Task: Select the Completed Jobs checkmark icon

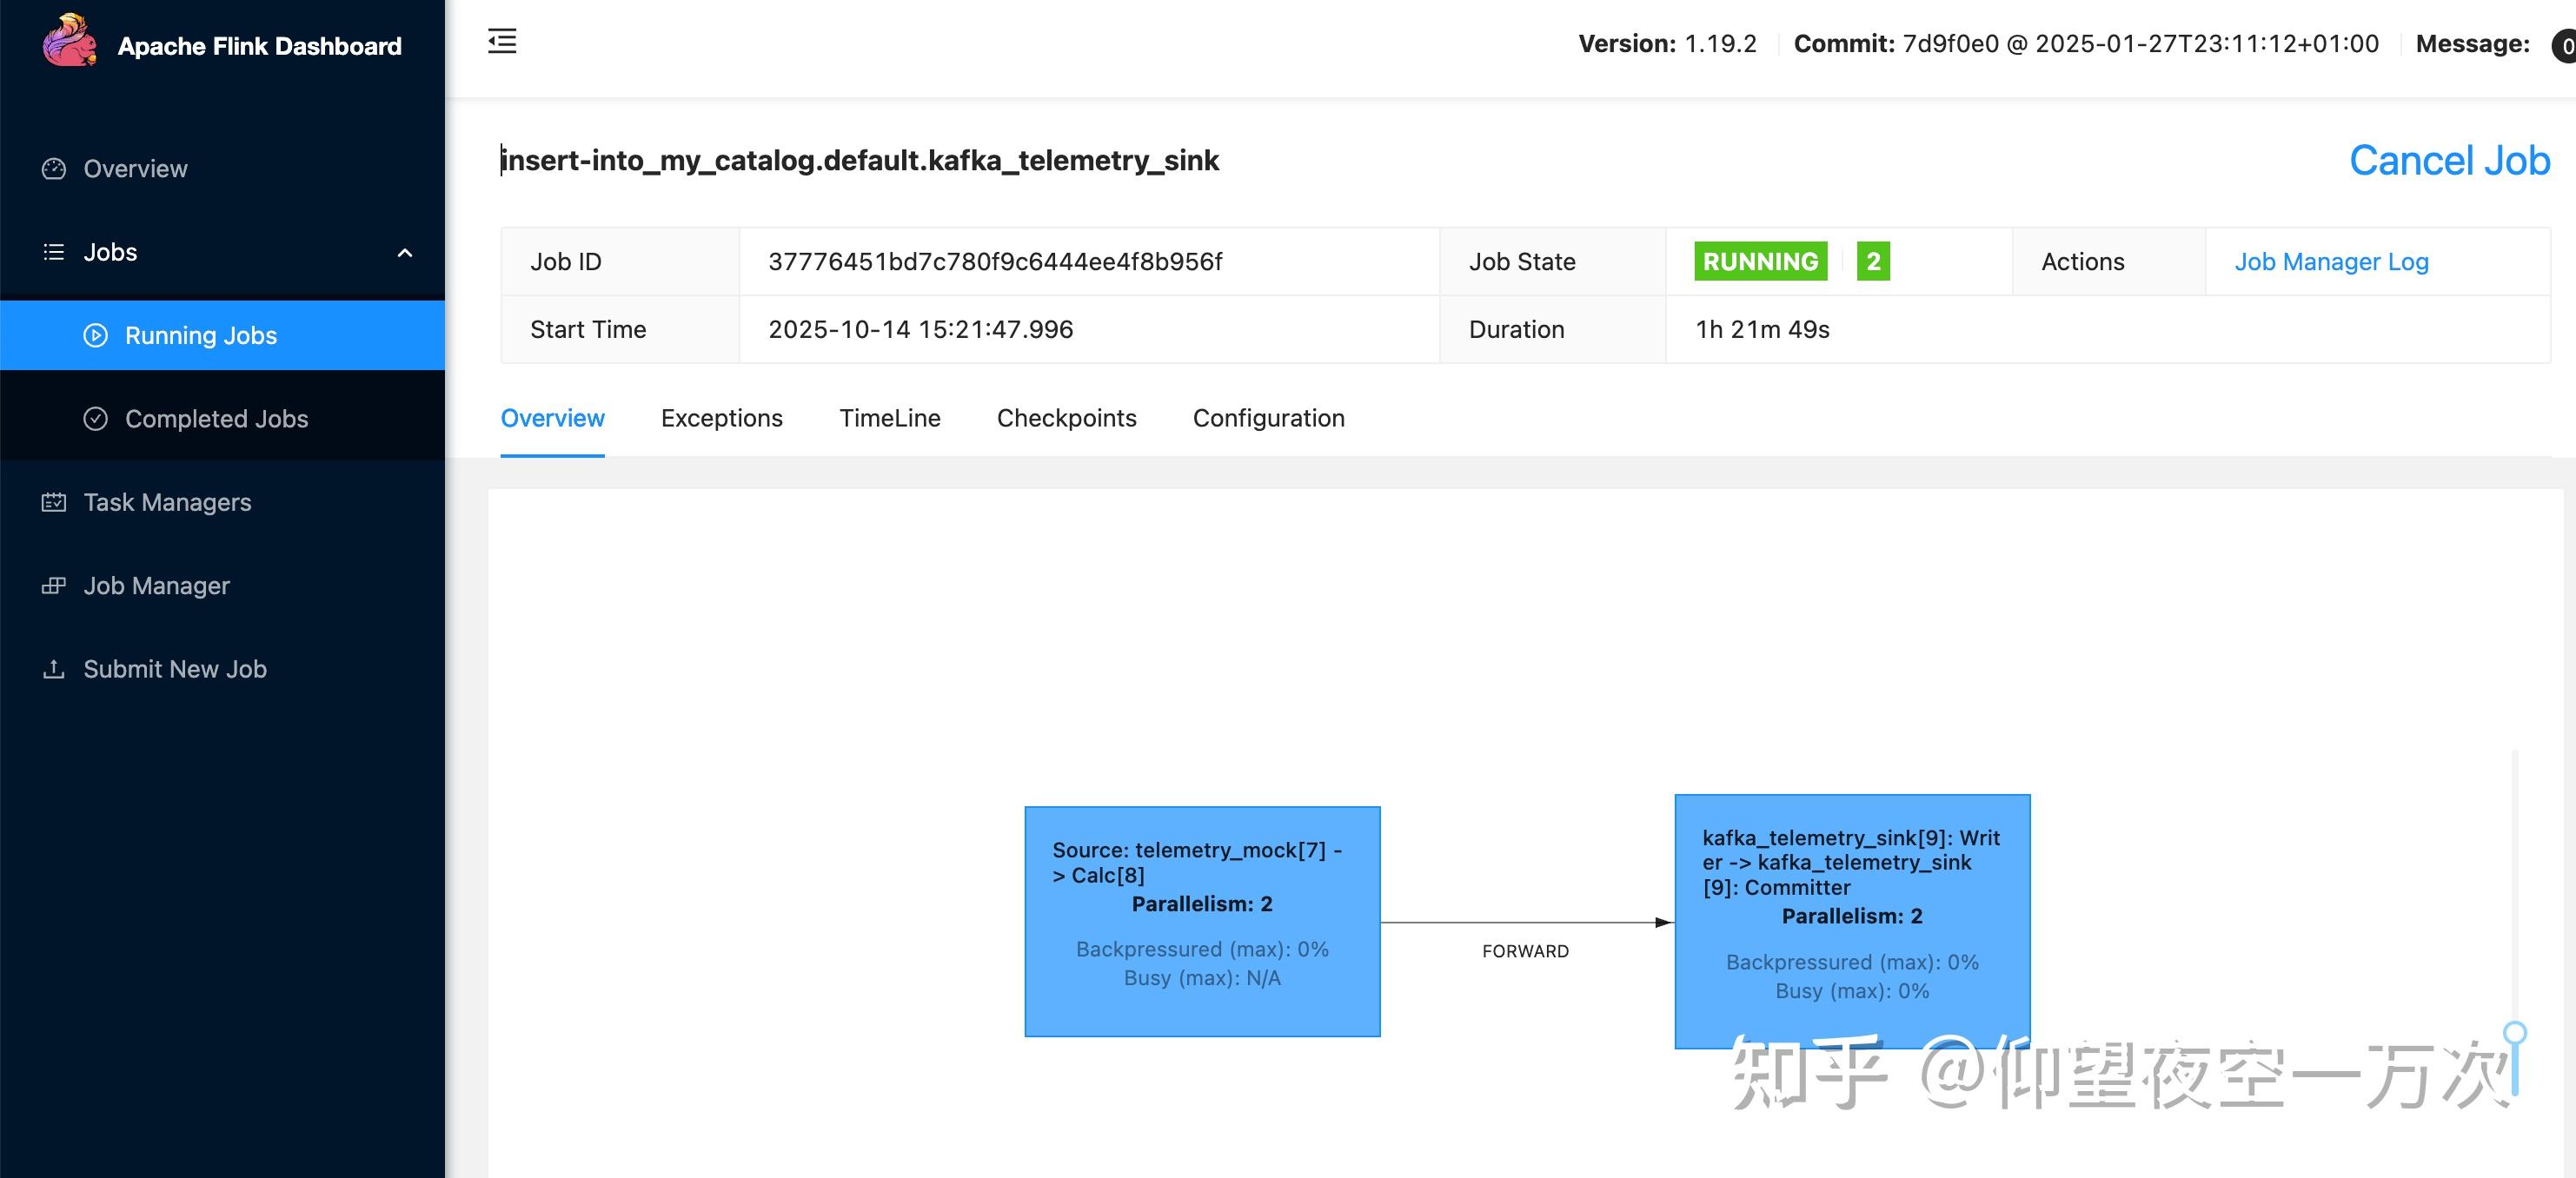Action: pyautogui.click(x=95, y=419)
